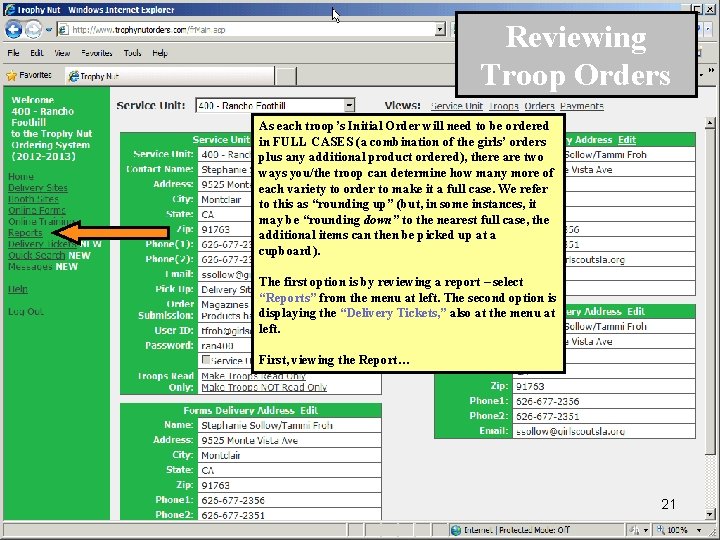The height and width of the screenshot is (540, 720).
Task: Click Forms Delivery City Montclair field
Action: [x=289, y=456]
